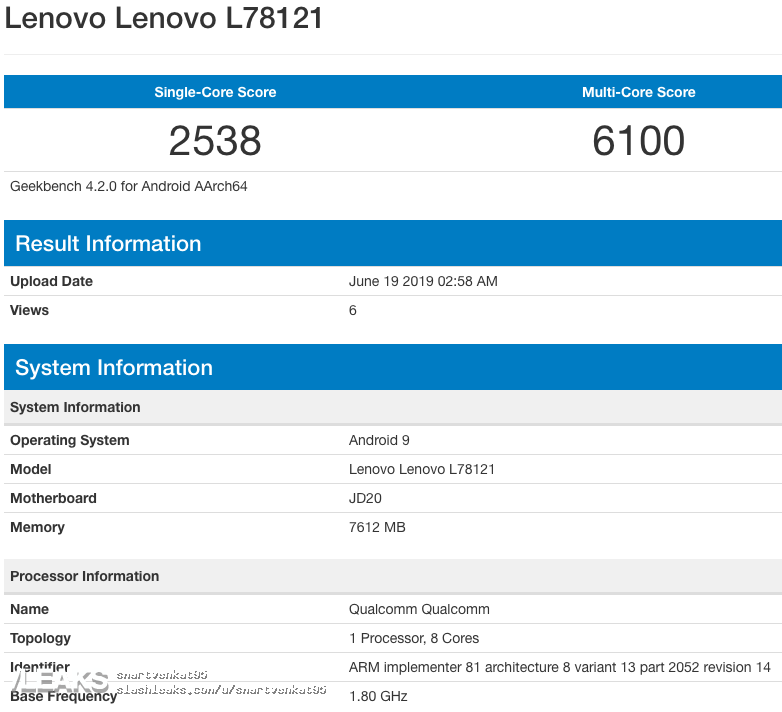Click 'Geekbench 4.2.0 for Android AArch64' text
782x712 pixels.
(x=129, y=186)
